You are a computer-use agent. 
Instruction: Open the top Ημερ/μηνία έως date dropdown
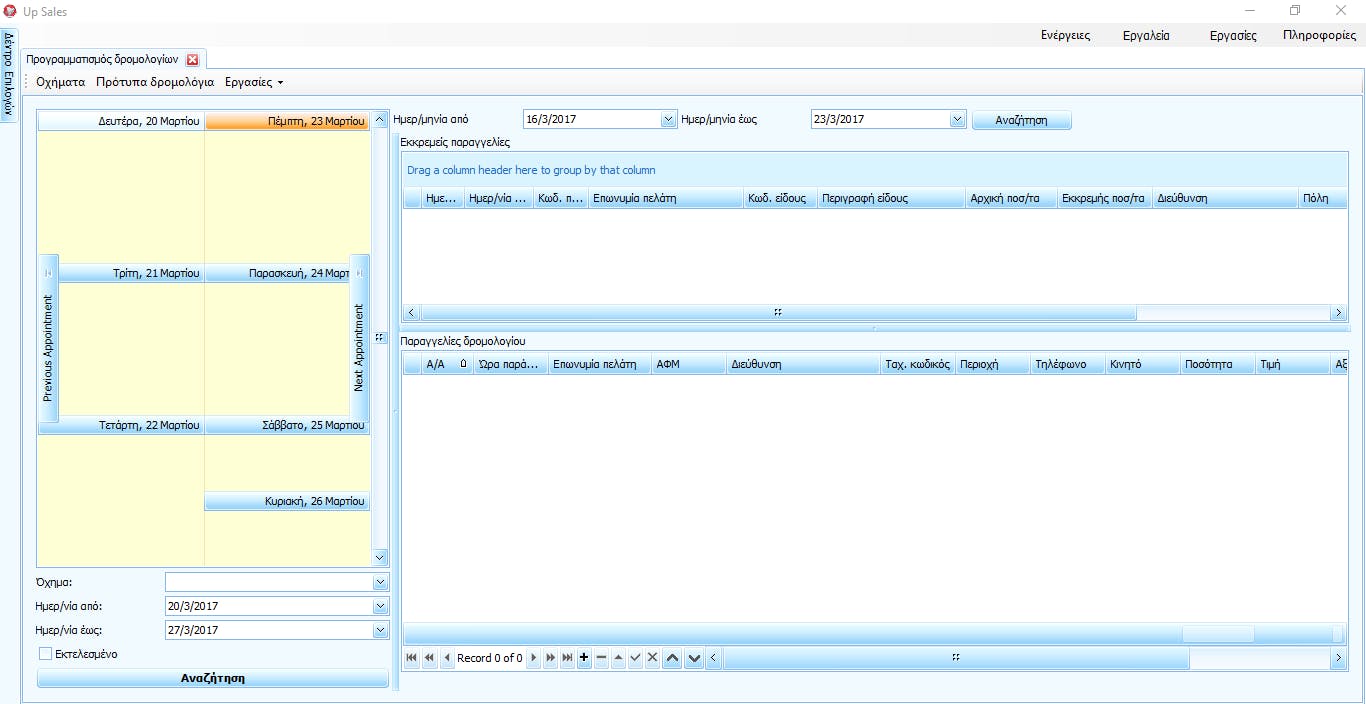click(957, 120)
